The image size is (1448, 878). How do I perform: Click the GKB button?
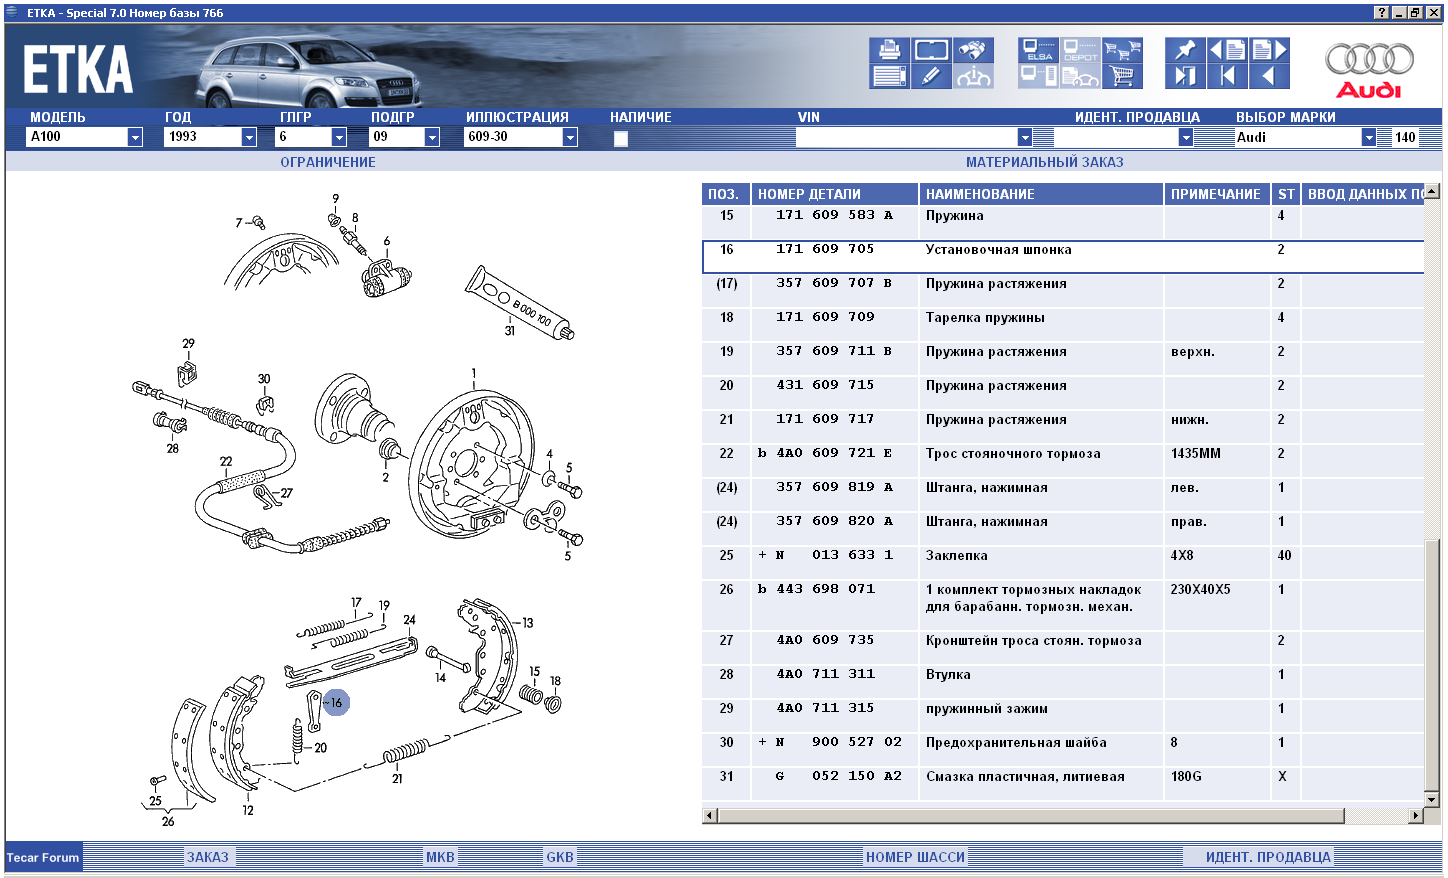click(560, 857)
